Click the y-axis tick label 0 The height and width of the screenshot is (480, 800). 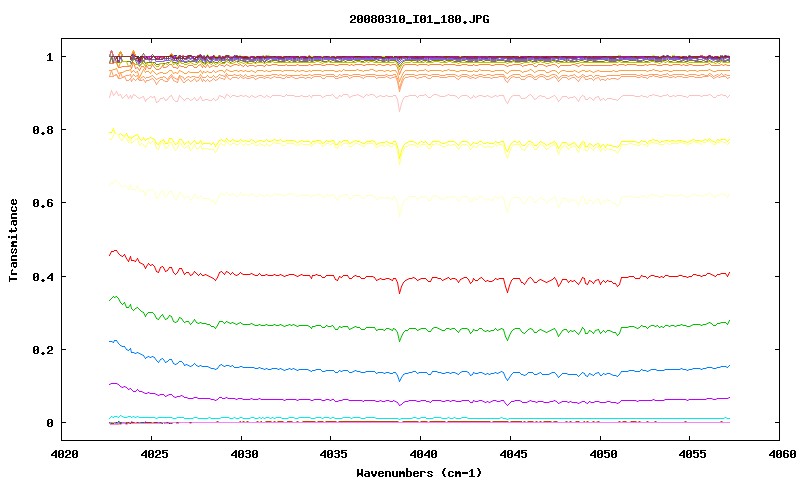coord(49,423)
